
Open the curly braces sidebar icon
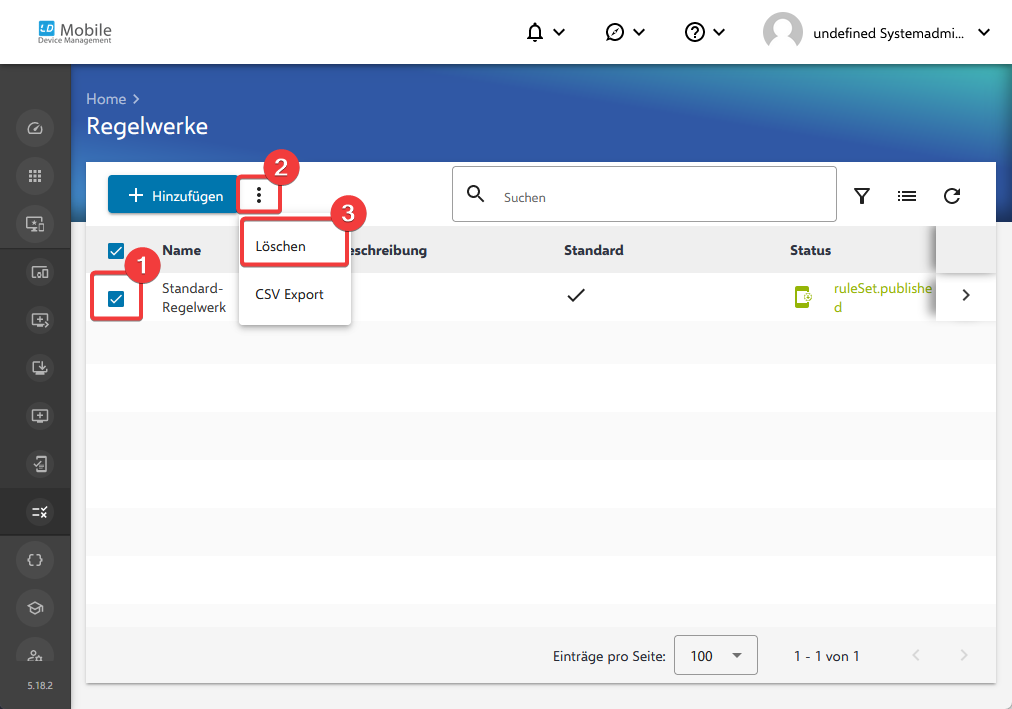(35, 560)
